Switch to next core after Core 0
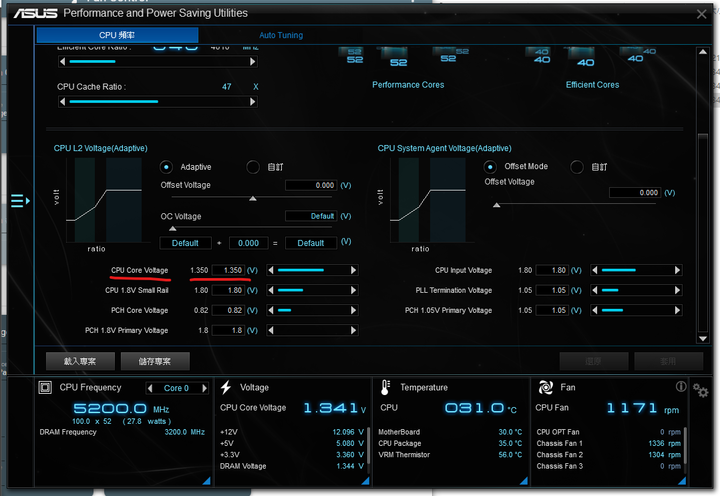Image resolution: width=720 pixels, height=496 pixels. [x=204, y=389]
